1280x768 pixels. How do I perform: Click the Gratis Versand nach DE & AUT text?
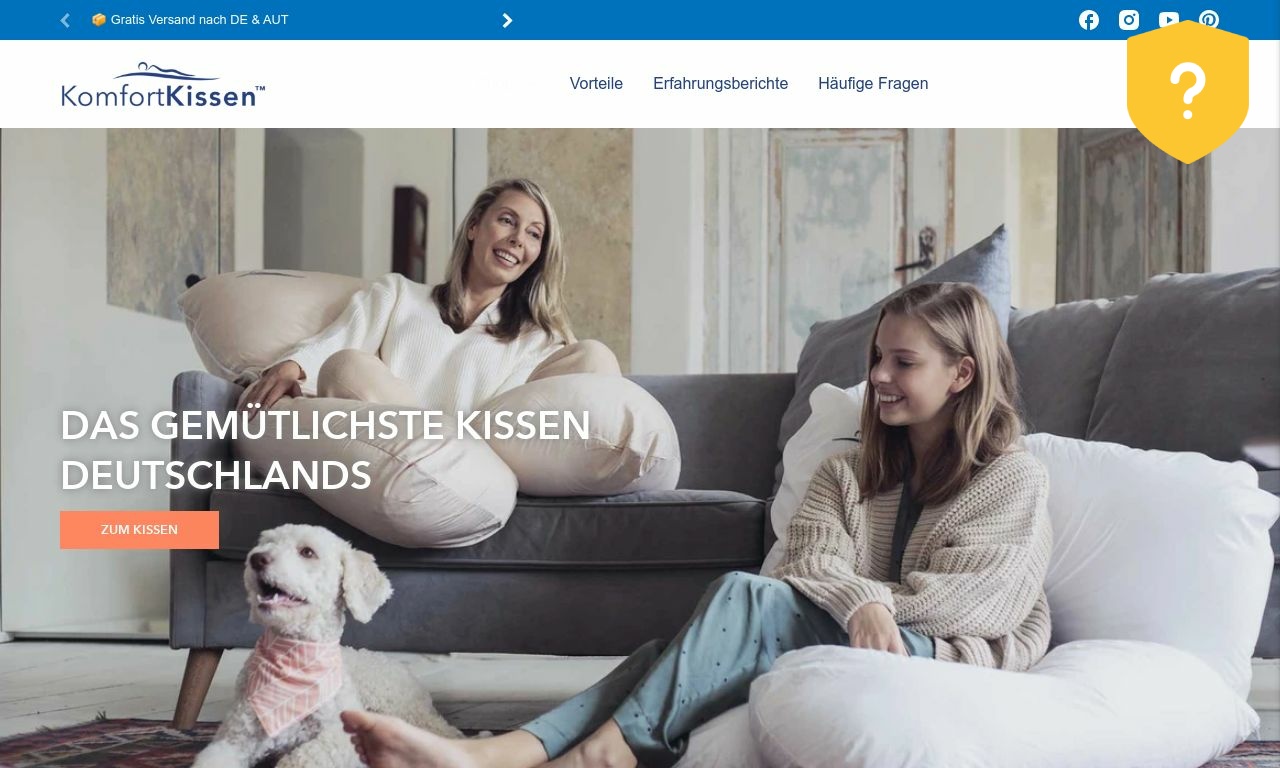tap(200, 20)
